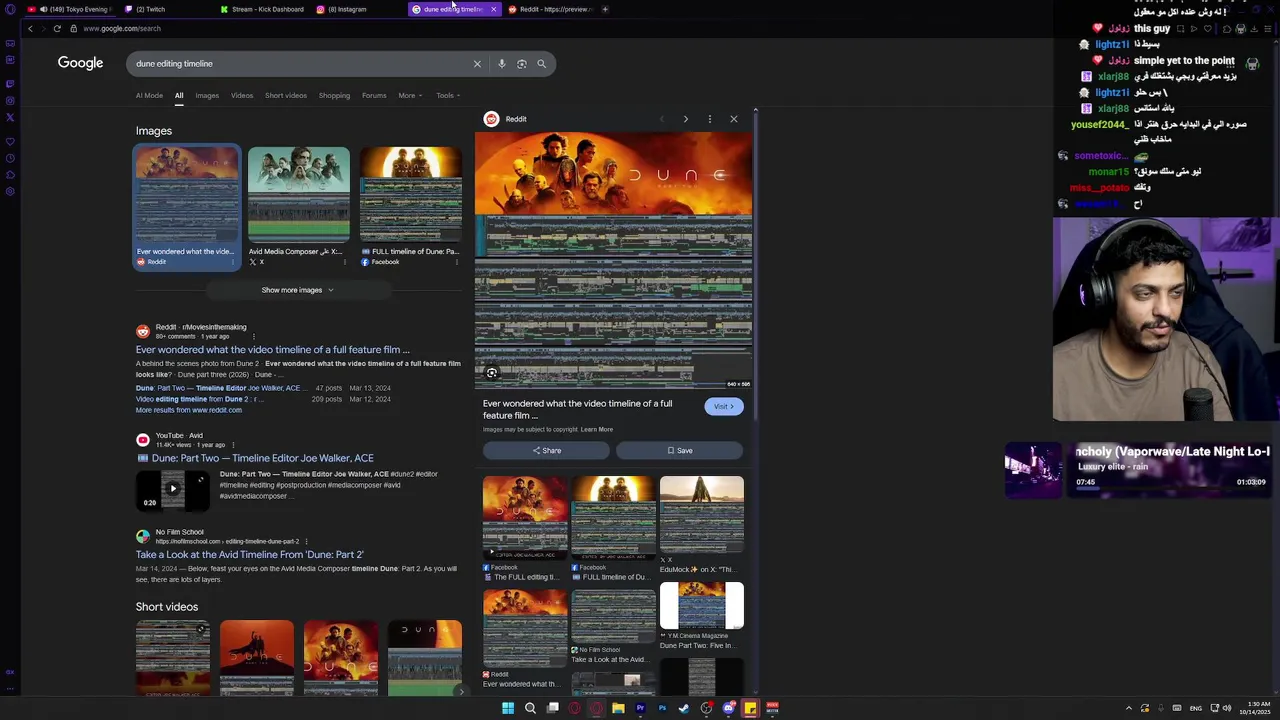Switch to Videos search tab
The height and width of the screenshot is (720, 1280).
[242, 96]
